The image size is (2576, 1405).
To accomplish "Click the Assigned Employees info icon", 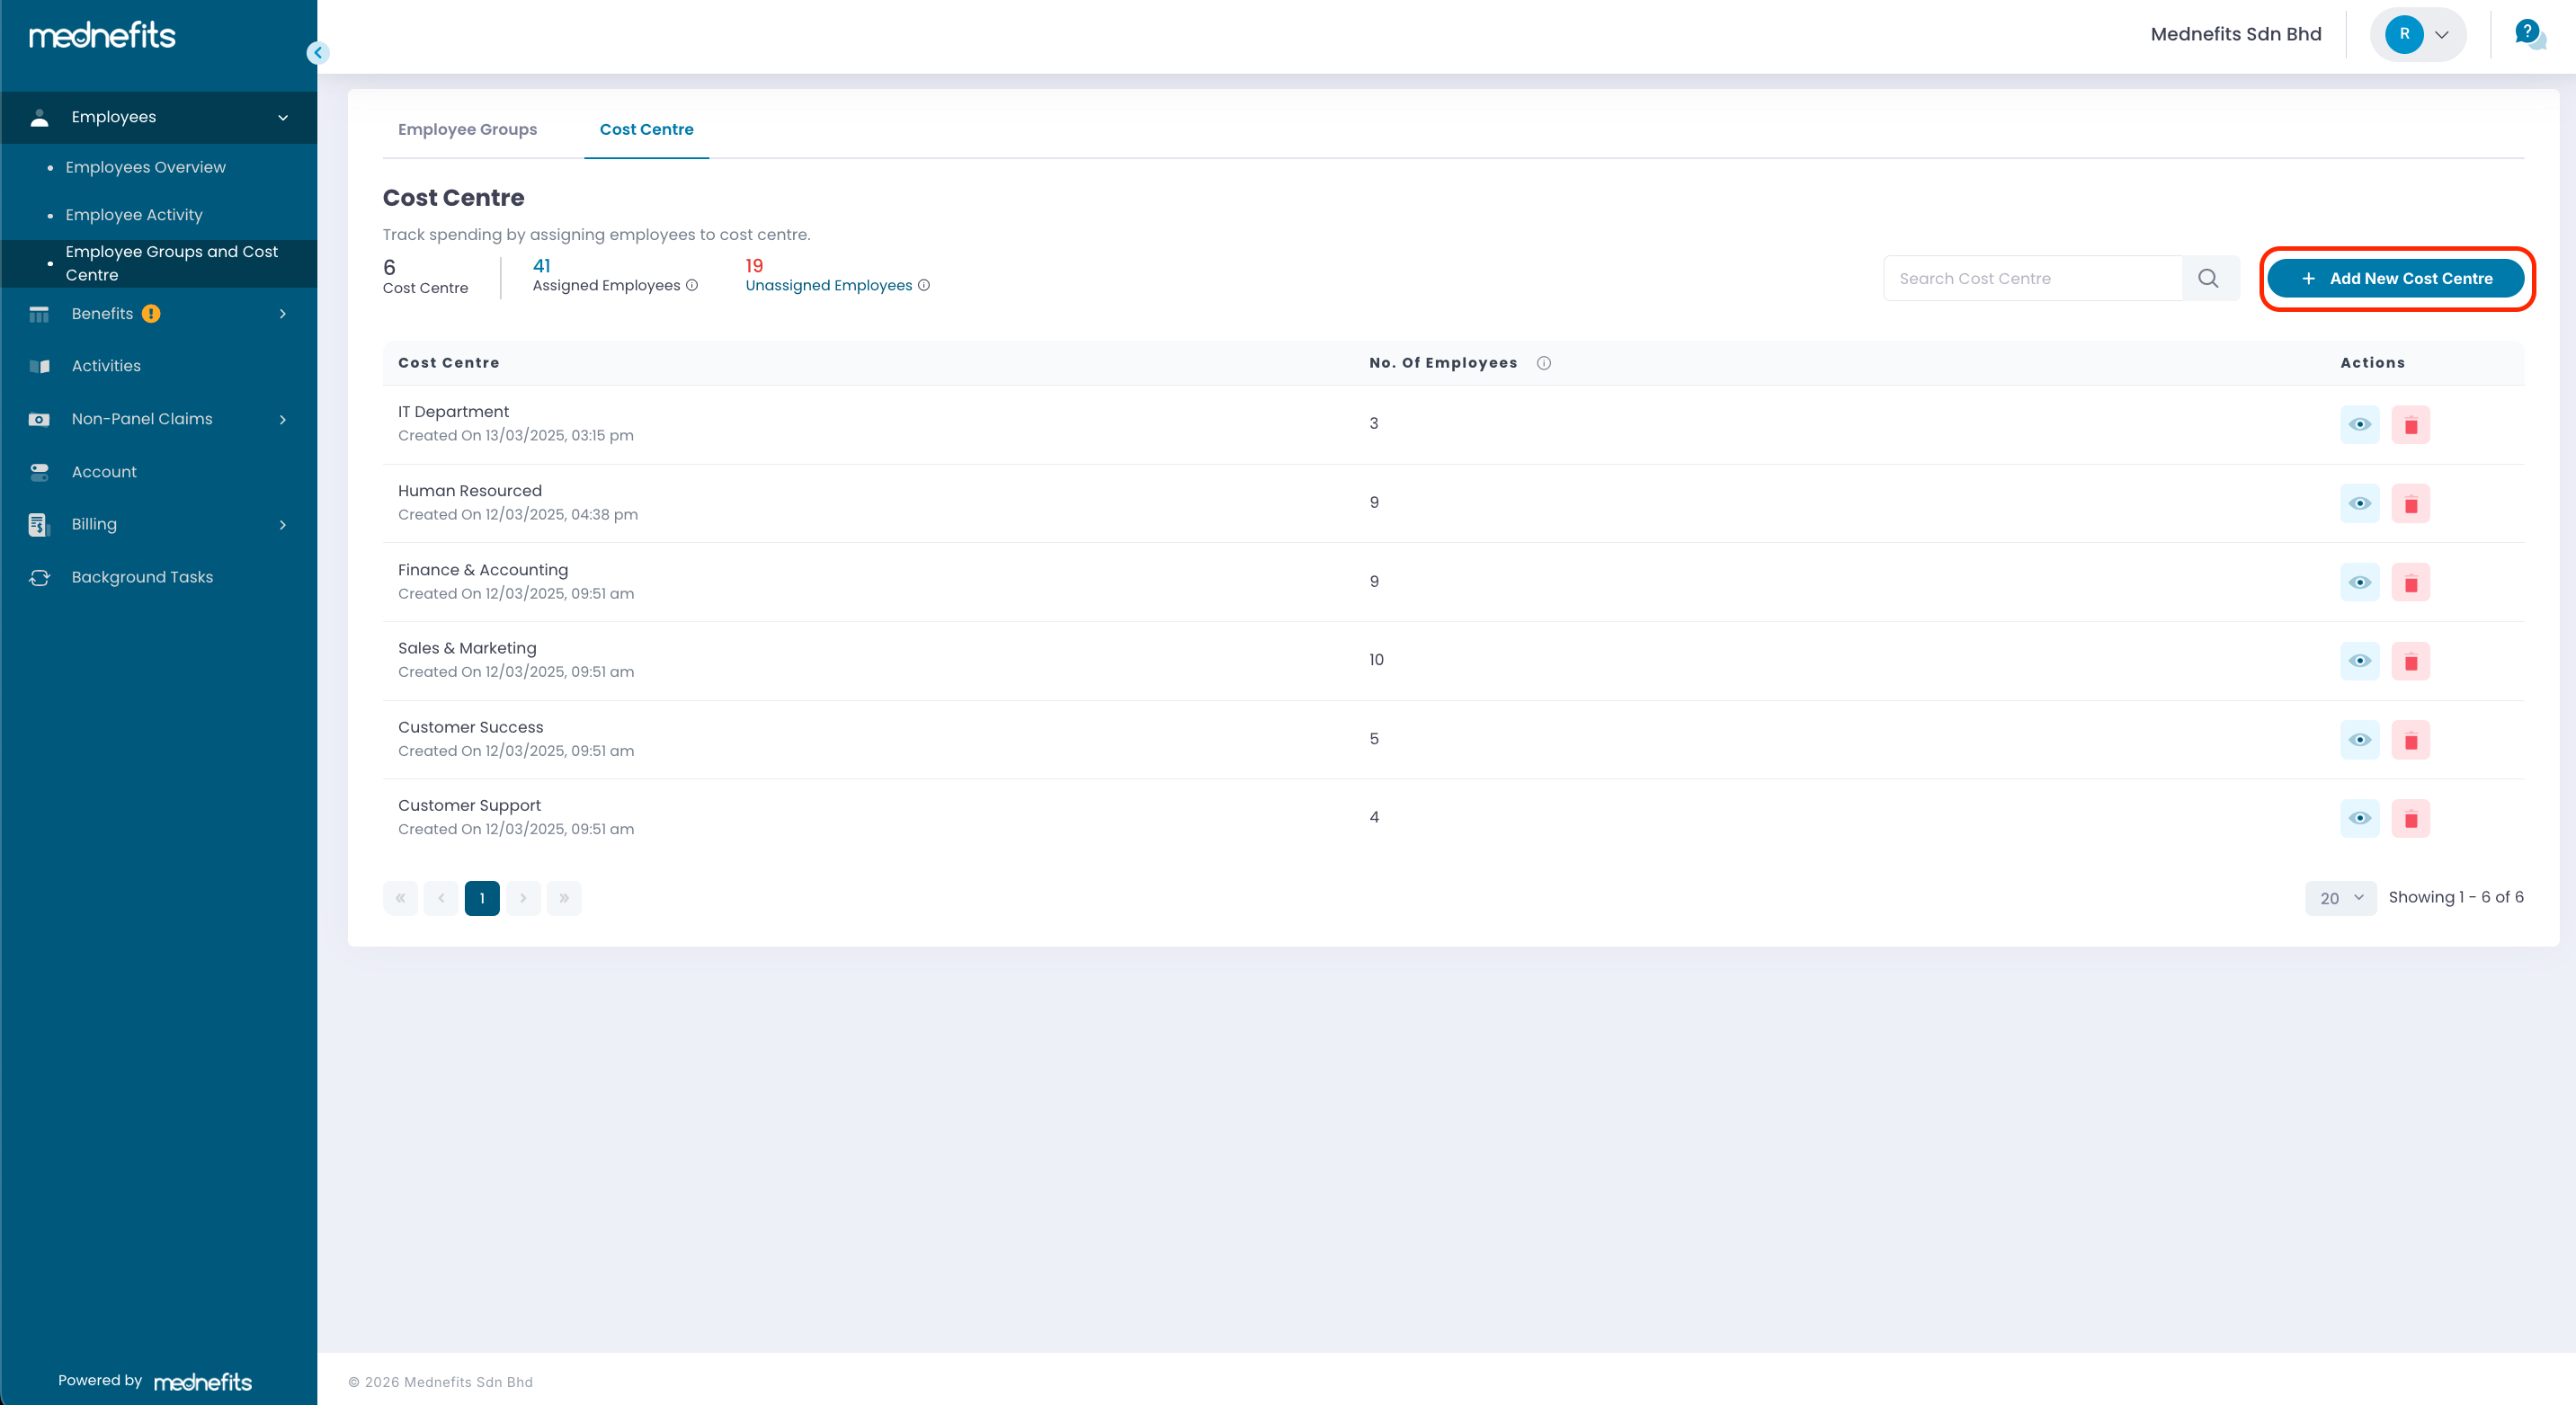I will pos(692,285).
